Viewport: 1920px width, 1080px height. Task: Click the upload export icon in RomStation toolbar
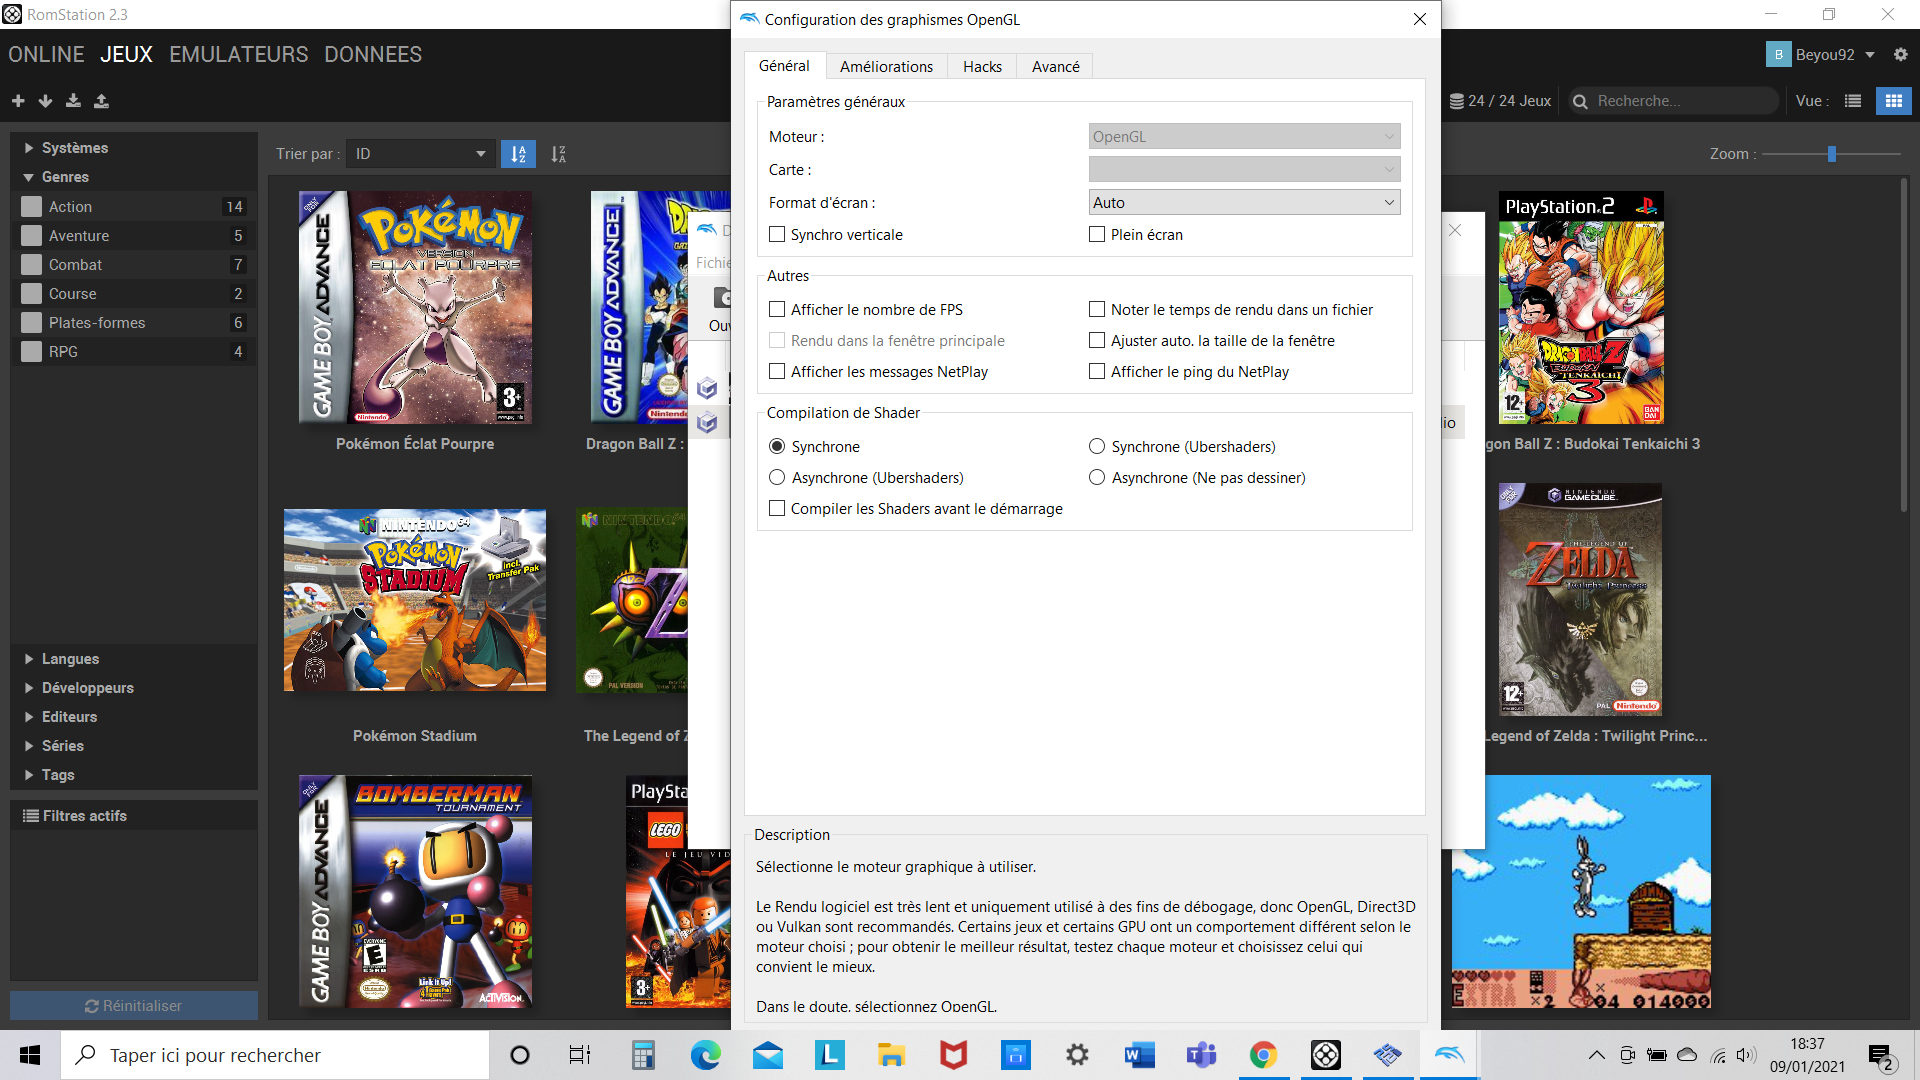tap(101, 101)
